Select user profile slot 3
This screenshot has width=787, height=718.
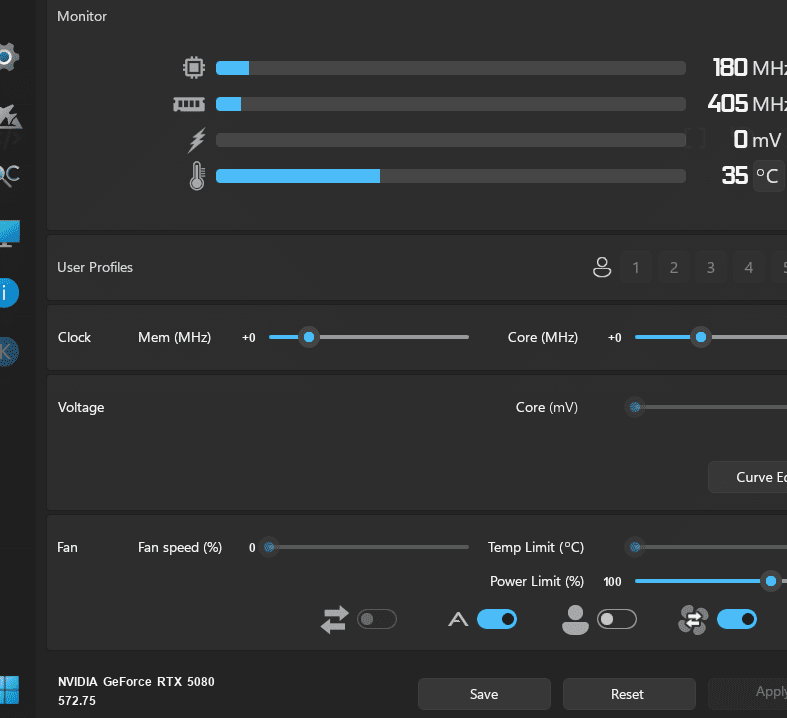click(710, 267)
